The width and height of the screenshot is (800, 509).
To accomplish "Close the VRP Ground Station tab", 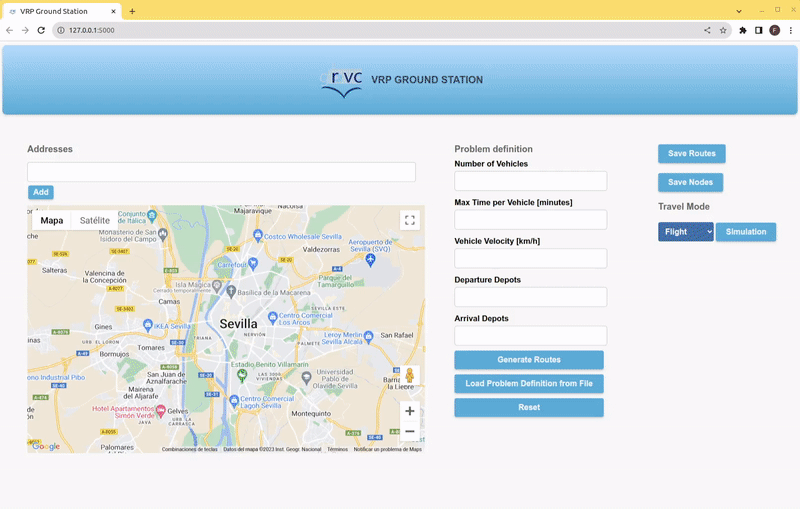I will pyautogui.click(x=113, y=11).
